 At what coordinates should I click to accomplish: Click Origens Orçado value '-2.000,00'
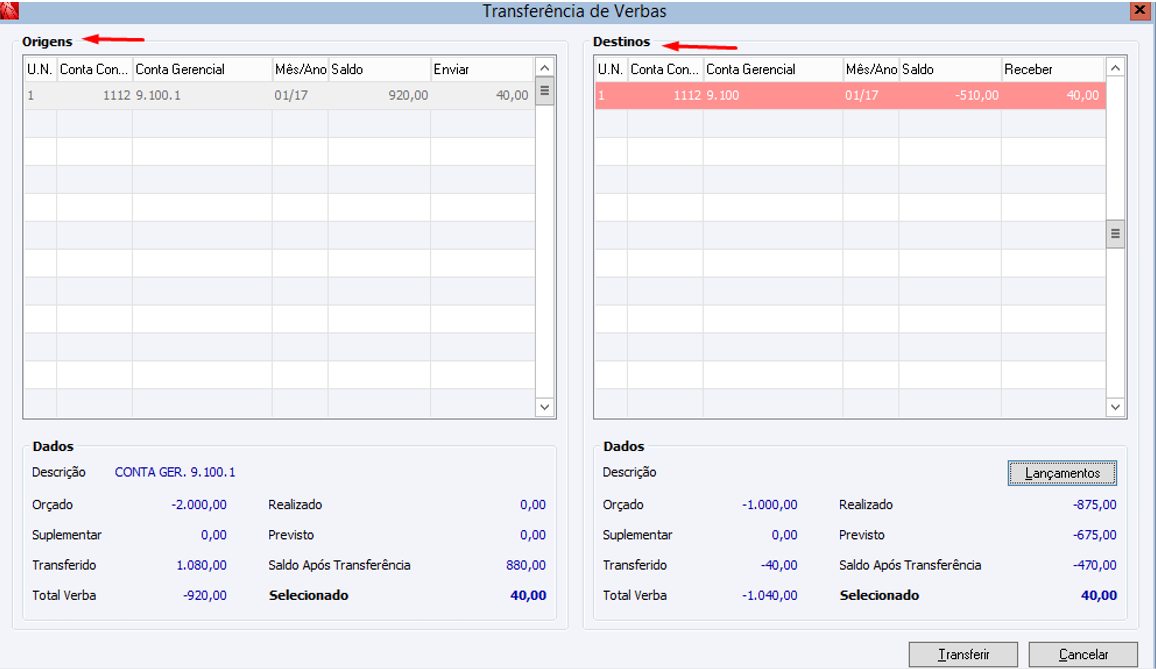pos(199,505)
